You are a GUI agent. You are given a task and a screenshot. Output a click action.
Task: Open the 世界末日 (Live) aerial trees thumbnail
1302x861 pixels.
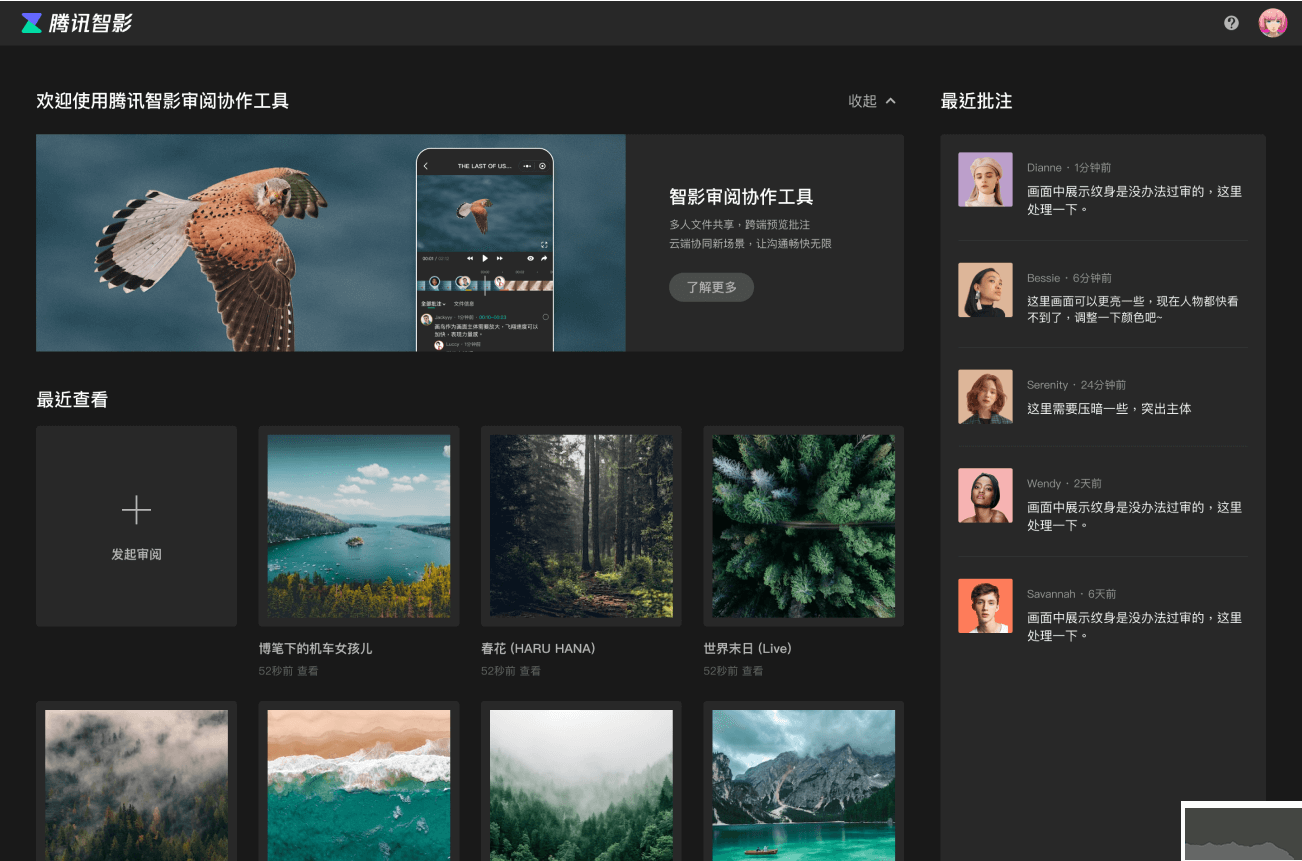click(803, 526)
